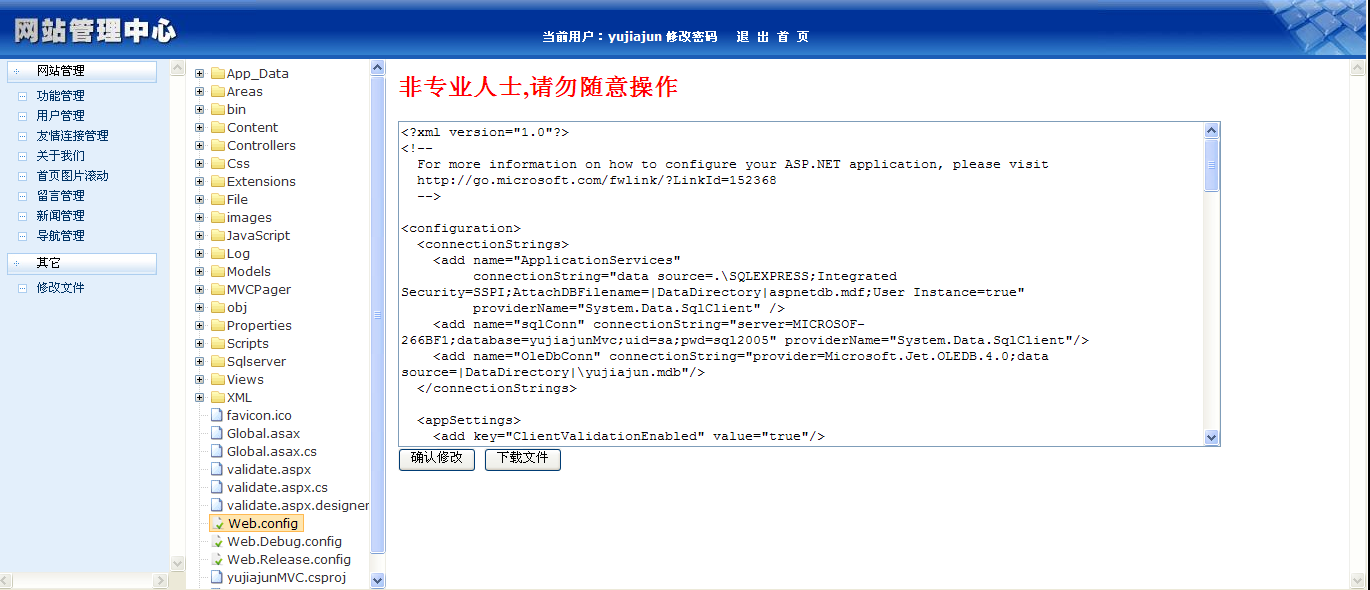Open 关于我们 in the sidebar

tap(60, 156)
